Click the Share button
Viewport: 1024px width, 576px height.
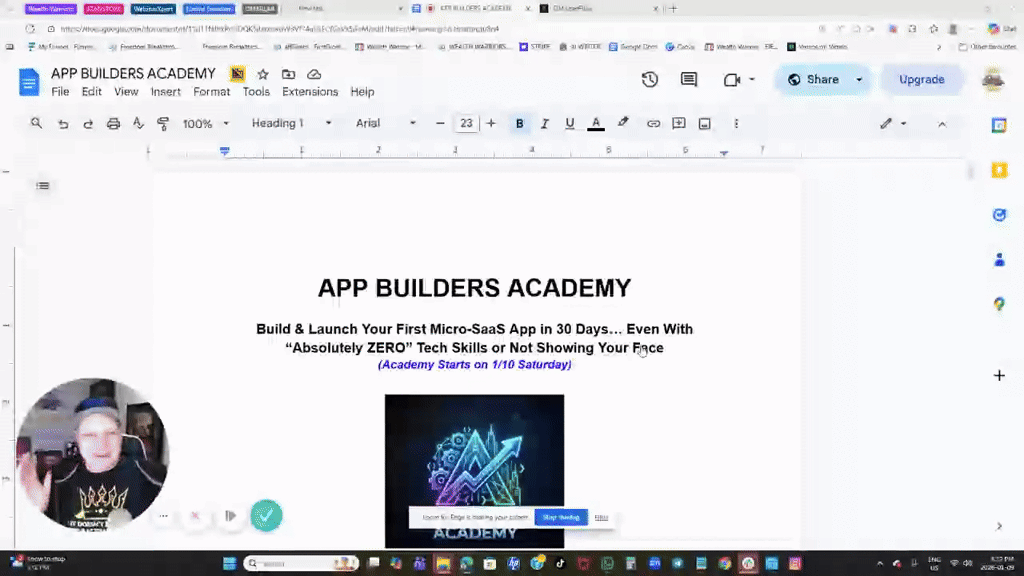tap(814, 80)
